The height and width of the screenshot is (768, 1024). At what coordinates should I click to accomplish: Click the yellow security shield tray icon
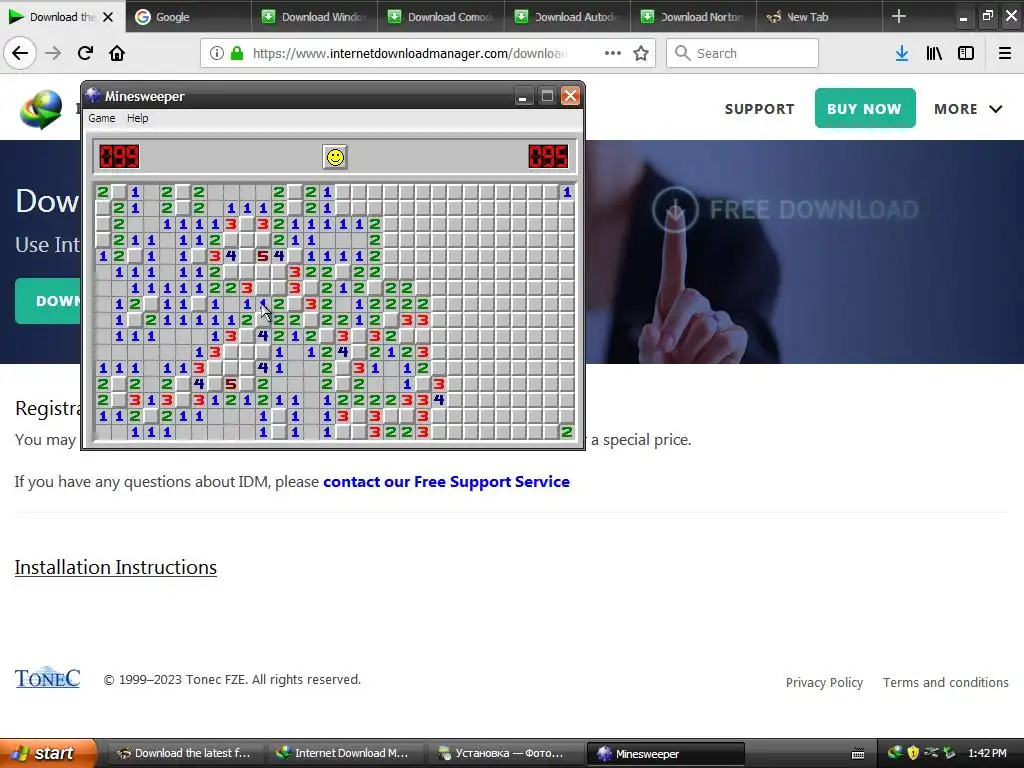coord(913,753)
